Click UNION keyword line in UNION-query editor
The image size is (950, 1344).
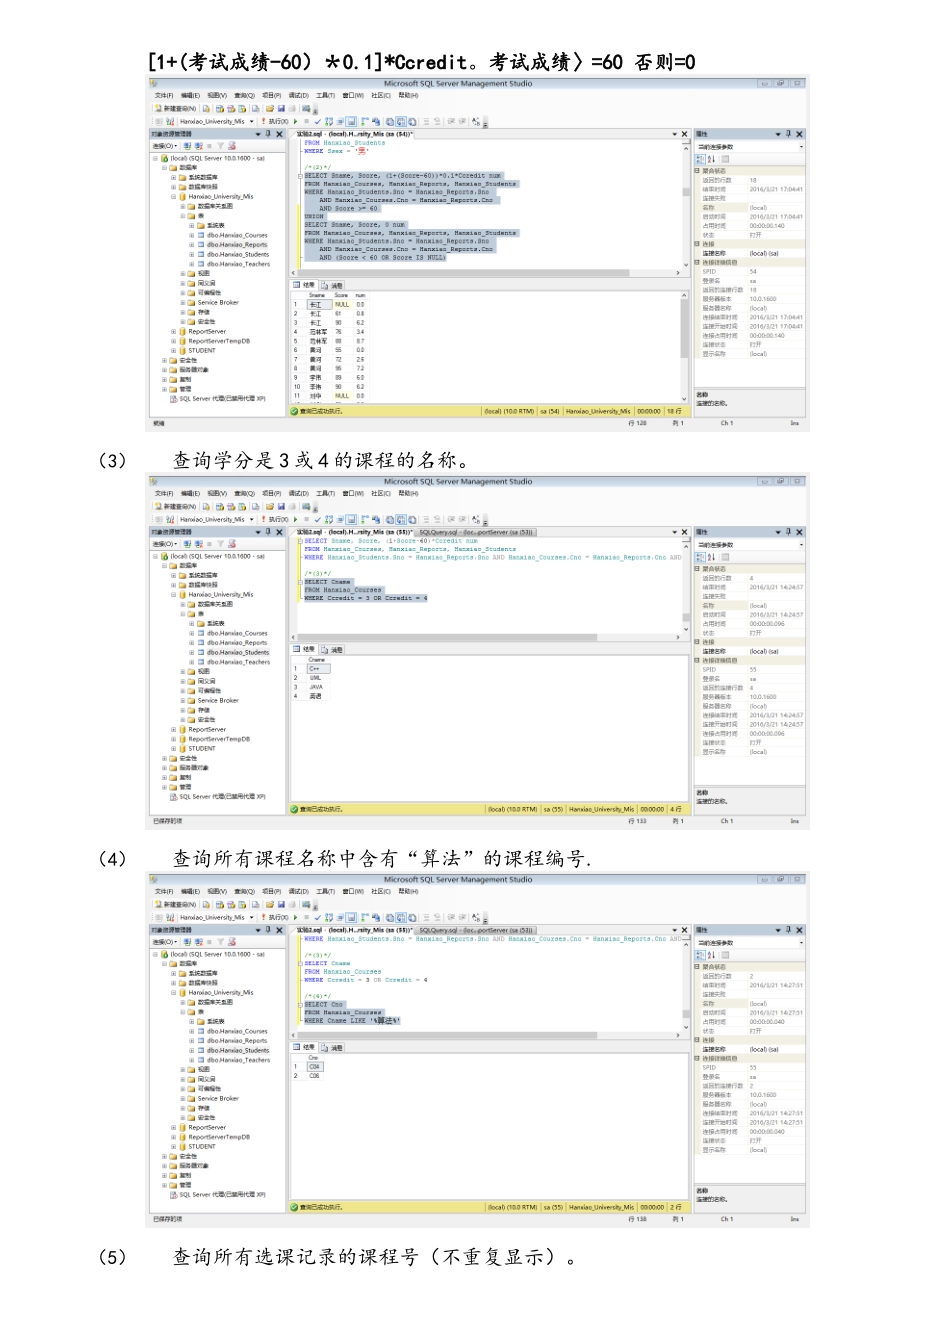tap(314, 217)
